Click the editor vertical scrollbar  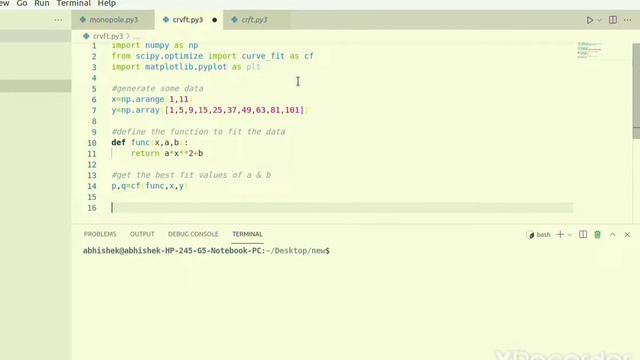(636, 91)
